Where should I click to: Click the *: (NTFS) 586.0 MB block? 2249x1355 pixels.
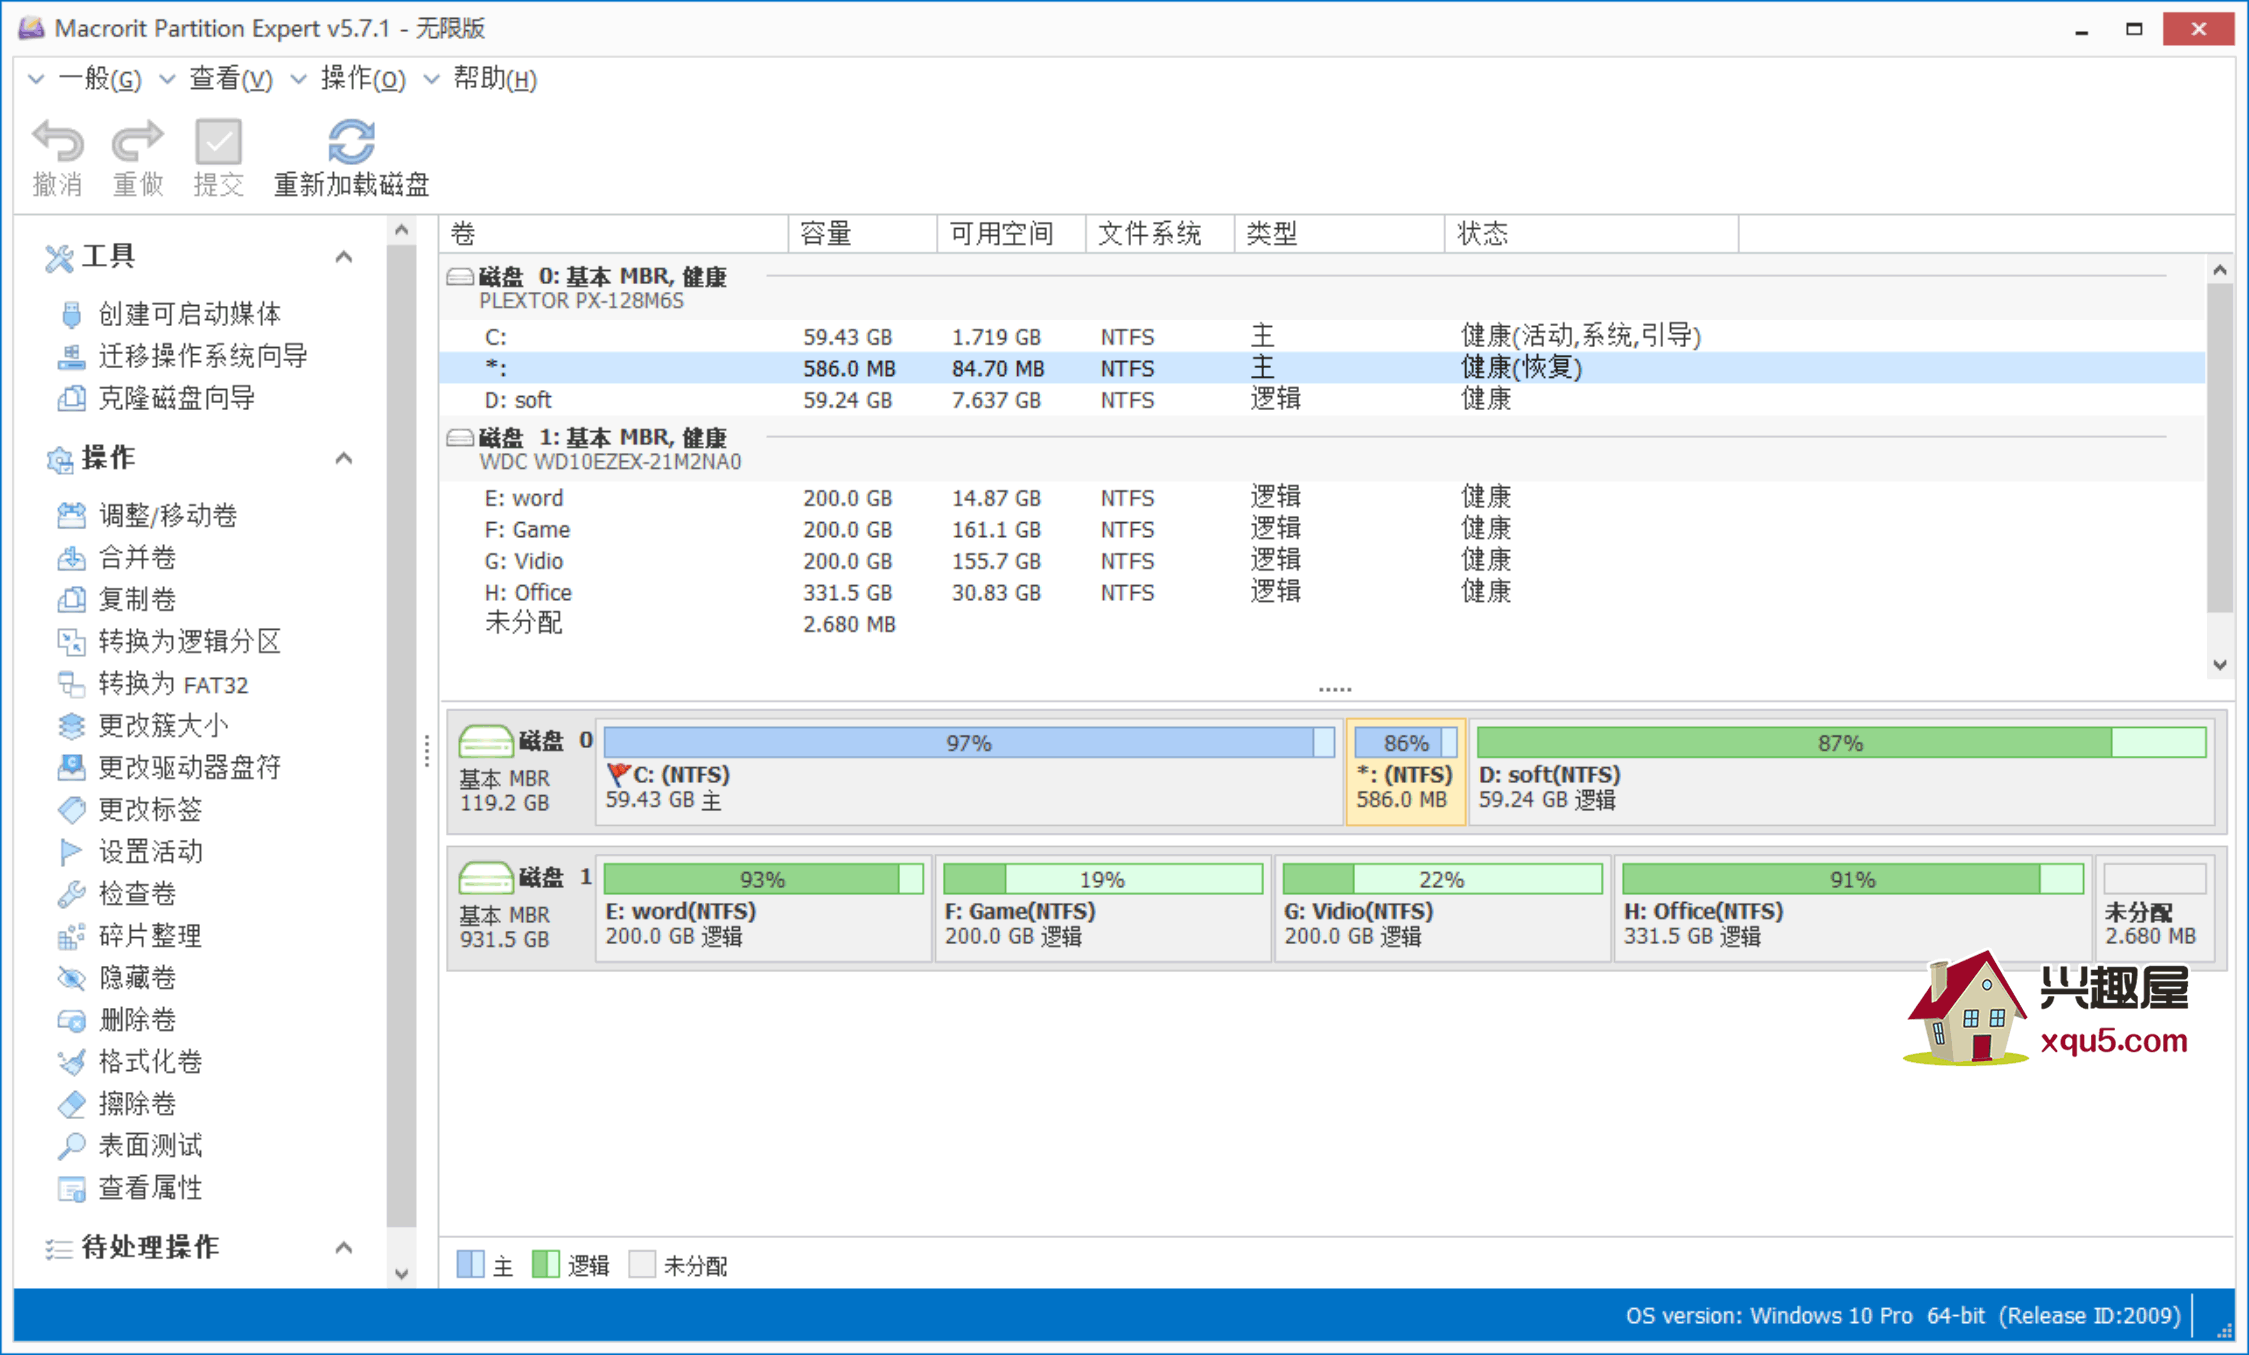[x=1405, y=771]
